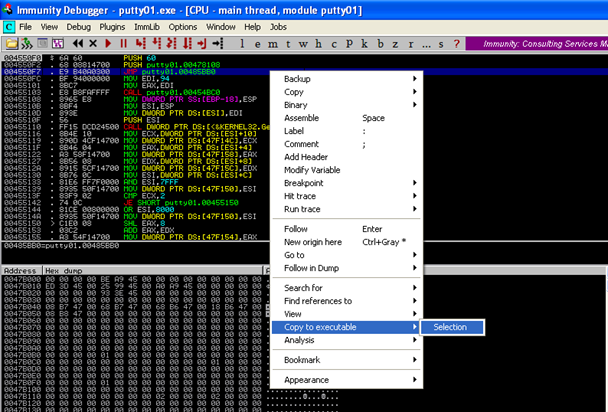This screenshot has height=412, width=608.
Task: Click New origin here menu entry
Action: [313, 242]
